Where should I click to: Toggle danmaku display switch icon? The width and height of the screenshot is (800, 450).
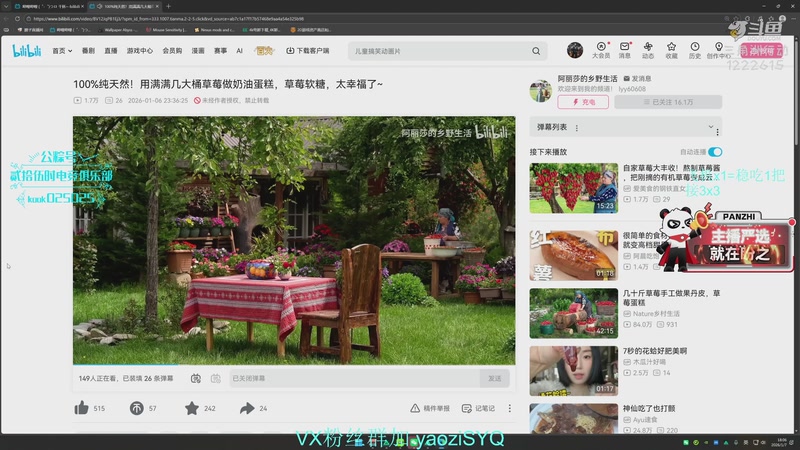(196, 379)
